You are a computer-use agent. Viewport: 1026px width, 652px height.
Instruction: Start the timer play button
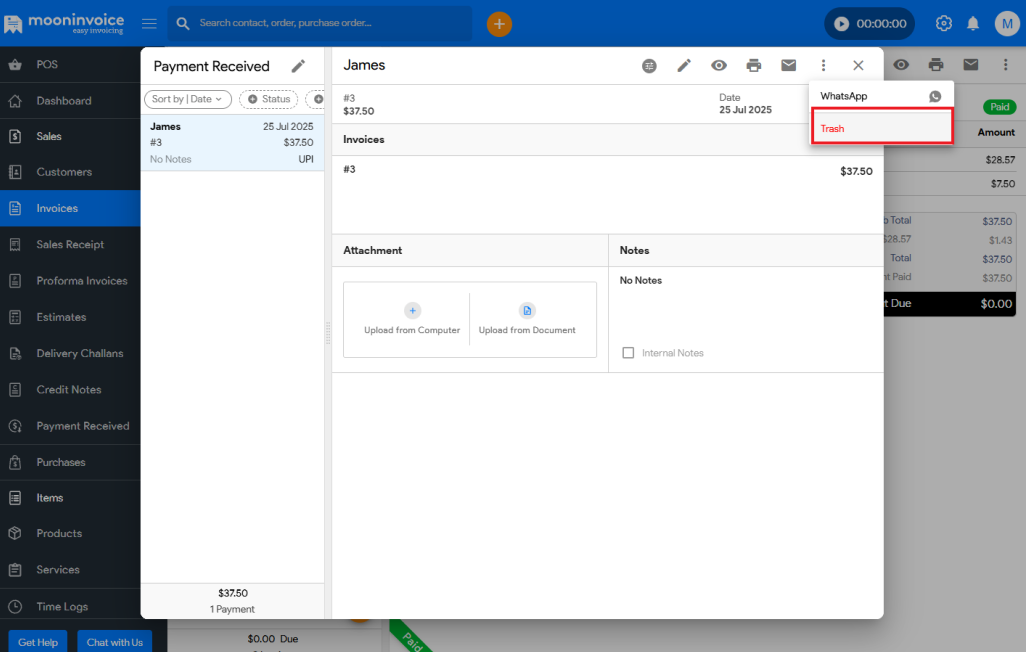[842, 23]
